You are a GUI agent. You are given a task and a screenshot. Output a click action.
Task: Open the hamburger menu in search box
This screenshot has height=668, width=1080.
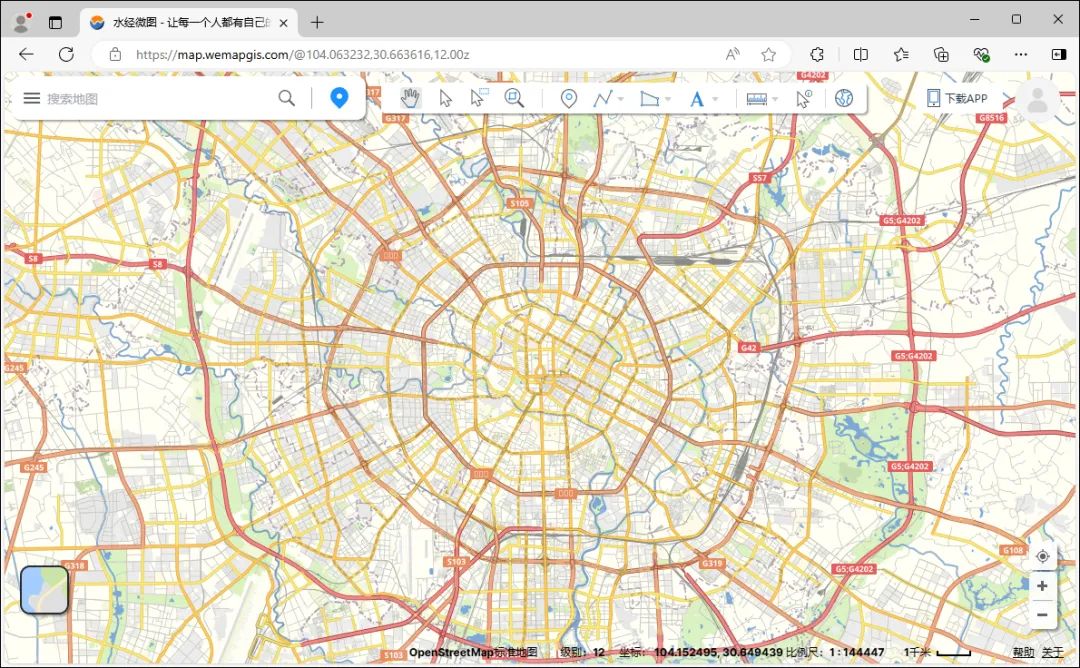pos(32,98)
